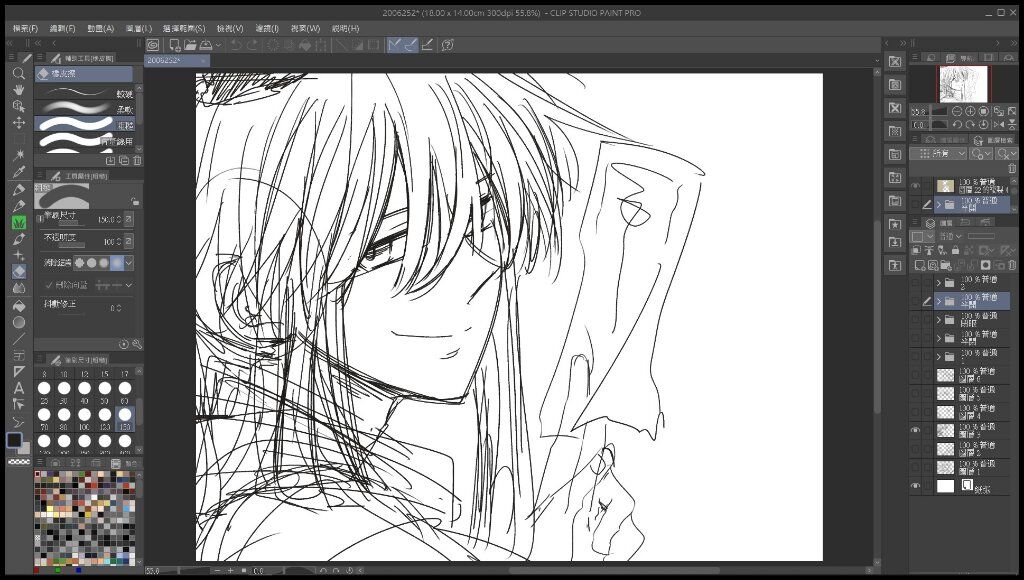Viewport: 1024px width, 580px height.
Task: Show hidden 圖層 6 via its visibility box
Action: [915, 375]
